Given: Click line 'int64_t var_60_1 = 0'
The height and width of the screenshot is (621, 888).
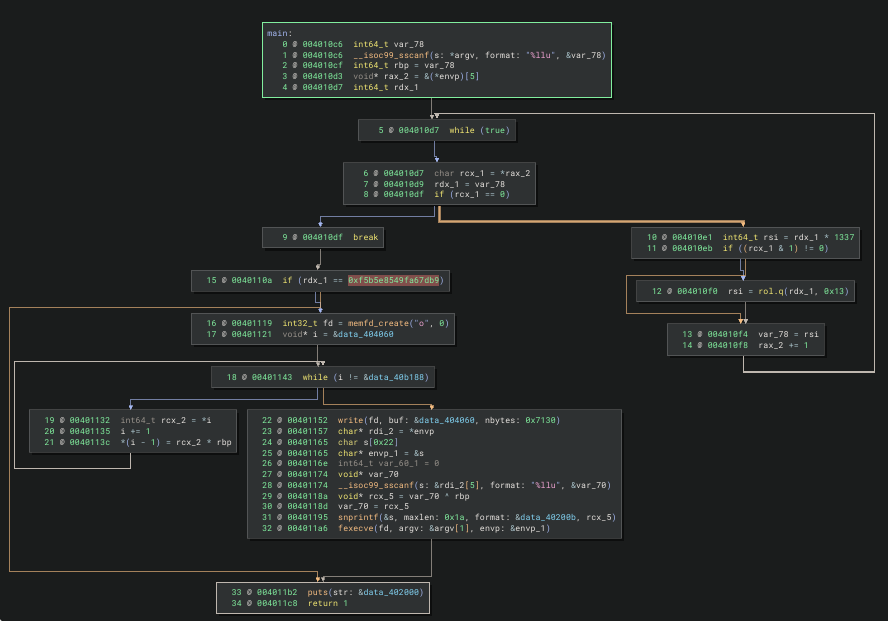Looking at the screenshot, I should coord(388,463).
